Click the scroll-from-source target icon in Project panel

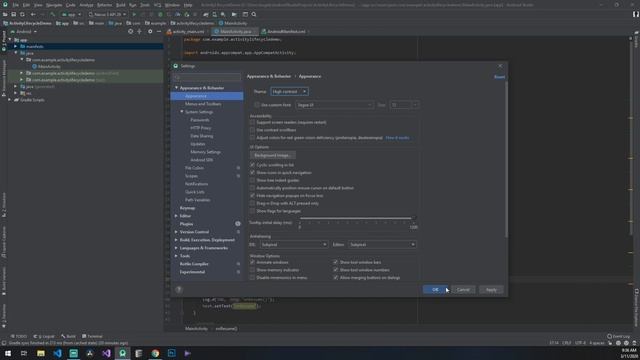(x=131, y=31)
